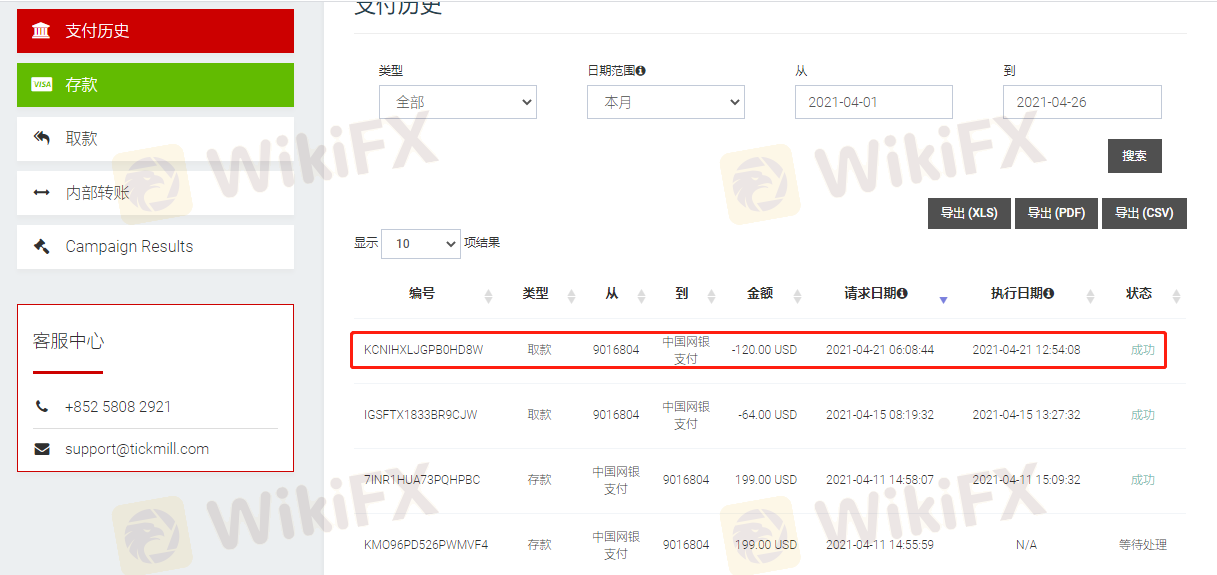Screen dimensions: 1217x575
Task: Click amount -64.00 USD cell
Action: [x=767, y=415]
